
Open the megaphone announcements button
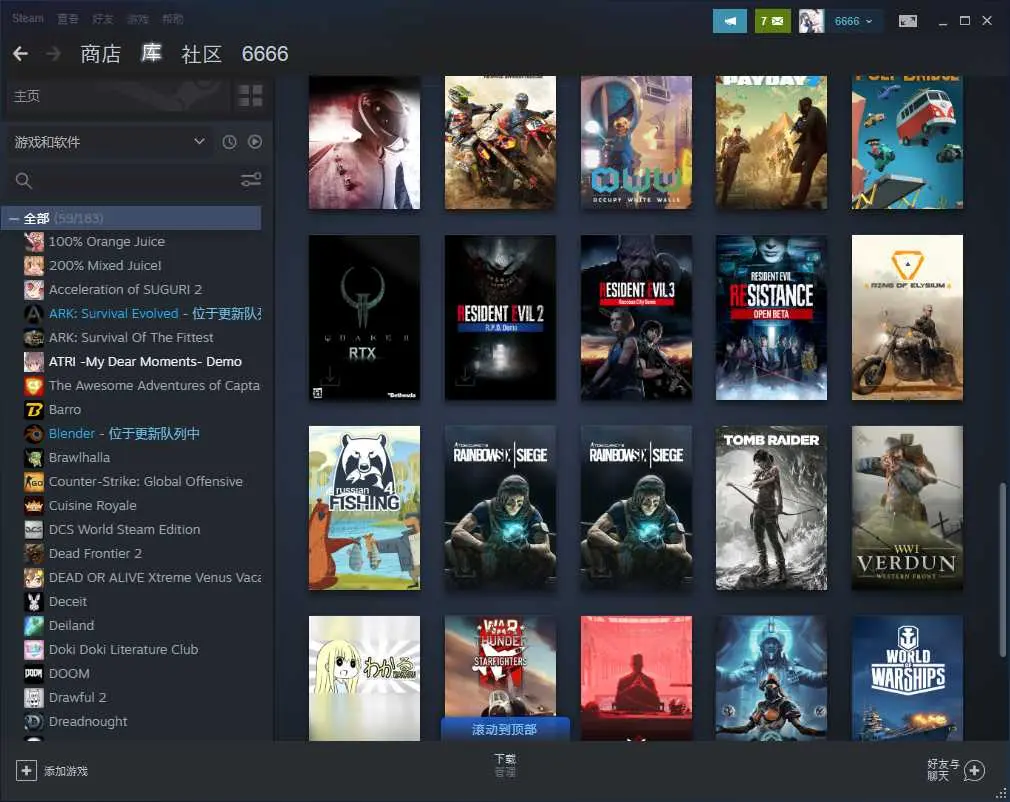(x=730, y=21)
